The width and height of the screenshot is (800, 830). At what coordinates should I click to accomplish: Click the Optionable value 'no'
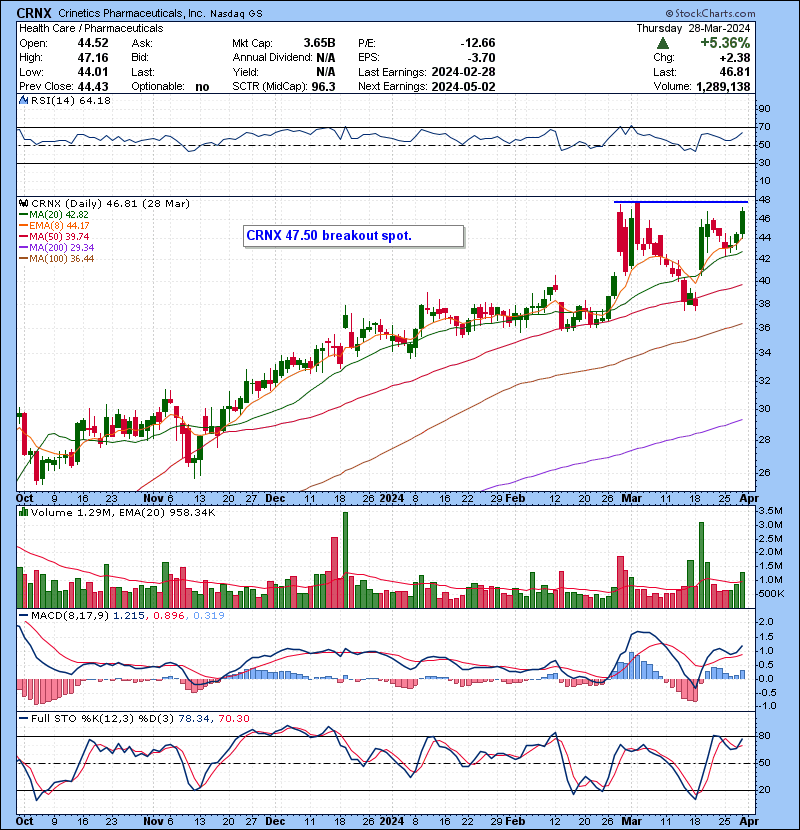click(202, 87)
